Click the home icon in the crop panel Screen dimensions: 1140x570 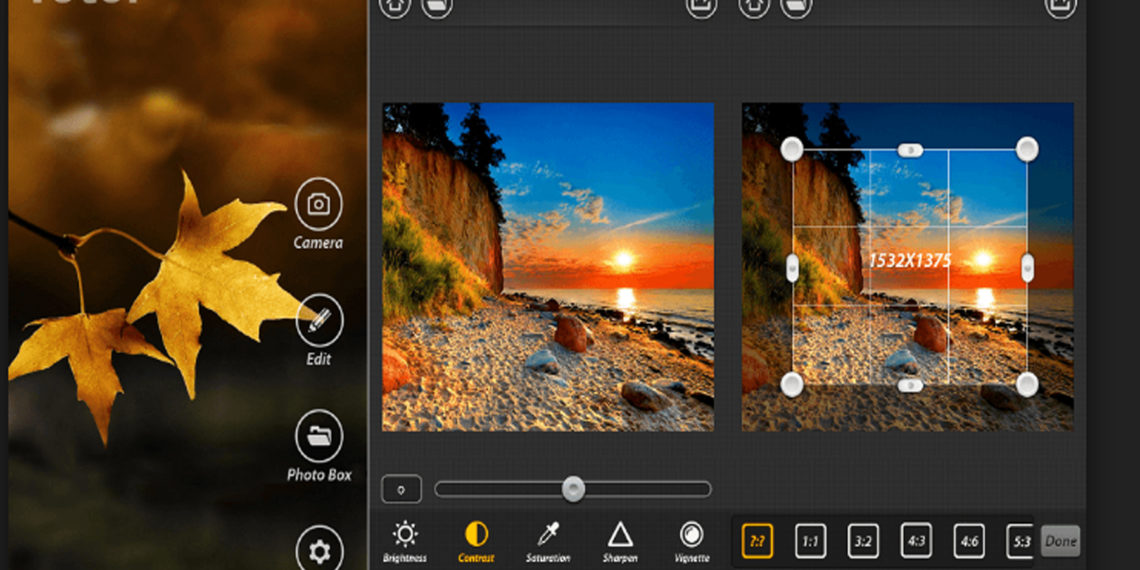click(754, 6)
